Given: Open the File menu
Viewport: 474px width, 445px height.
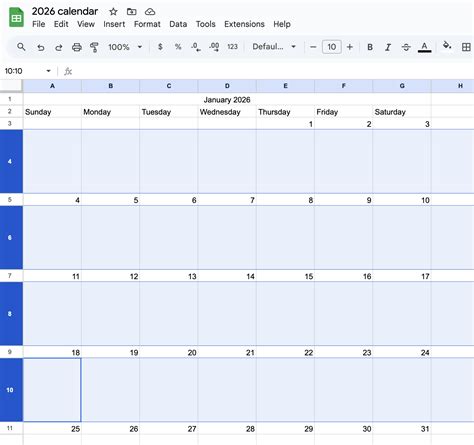Looking at the screenshot, I should click(39, 24).
